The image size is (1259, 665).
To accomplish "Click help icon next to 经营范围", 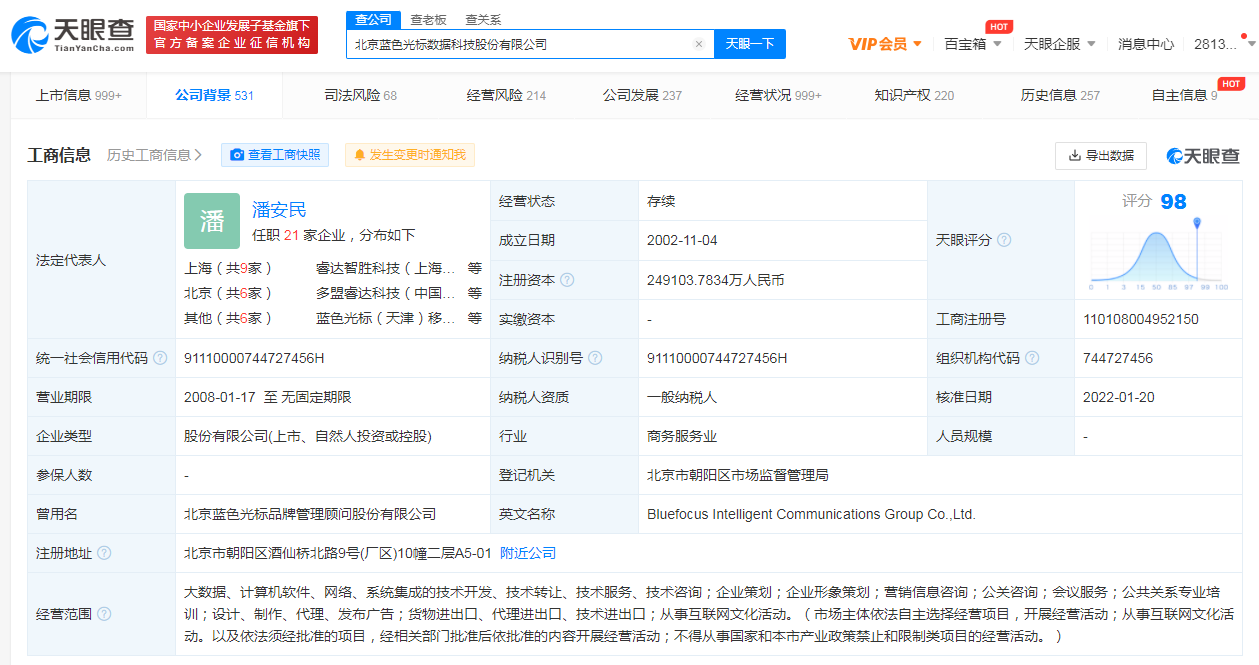I will coord(104,614).
